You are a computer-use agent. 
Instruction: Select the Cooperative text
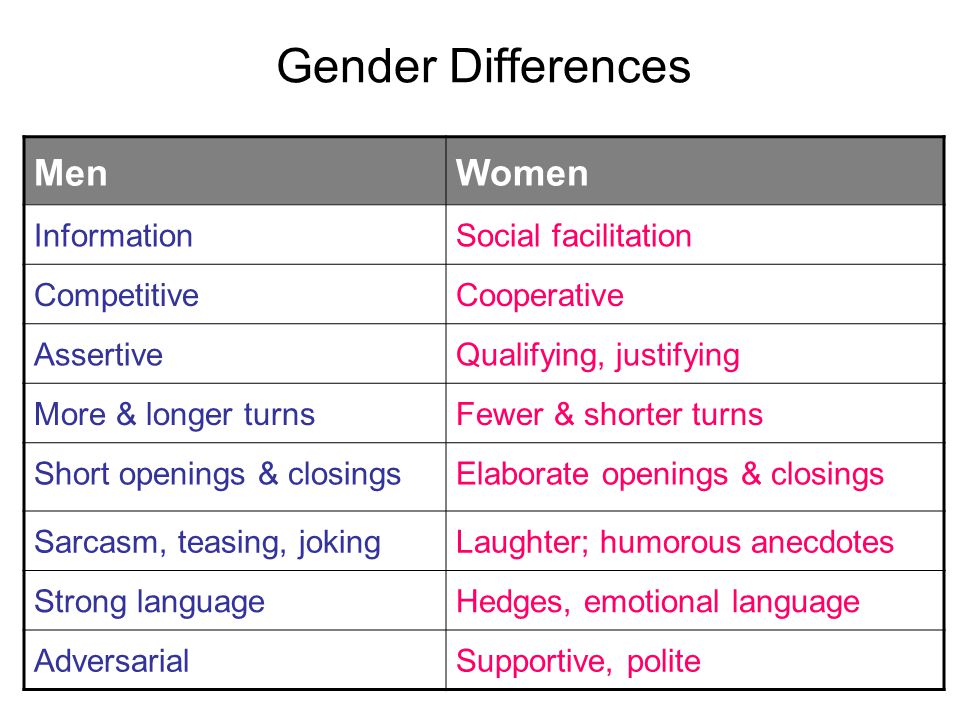click(539, 296)
